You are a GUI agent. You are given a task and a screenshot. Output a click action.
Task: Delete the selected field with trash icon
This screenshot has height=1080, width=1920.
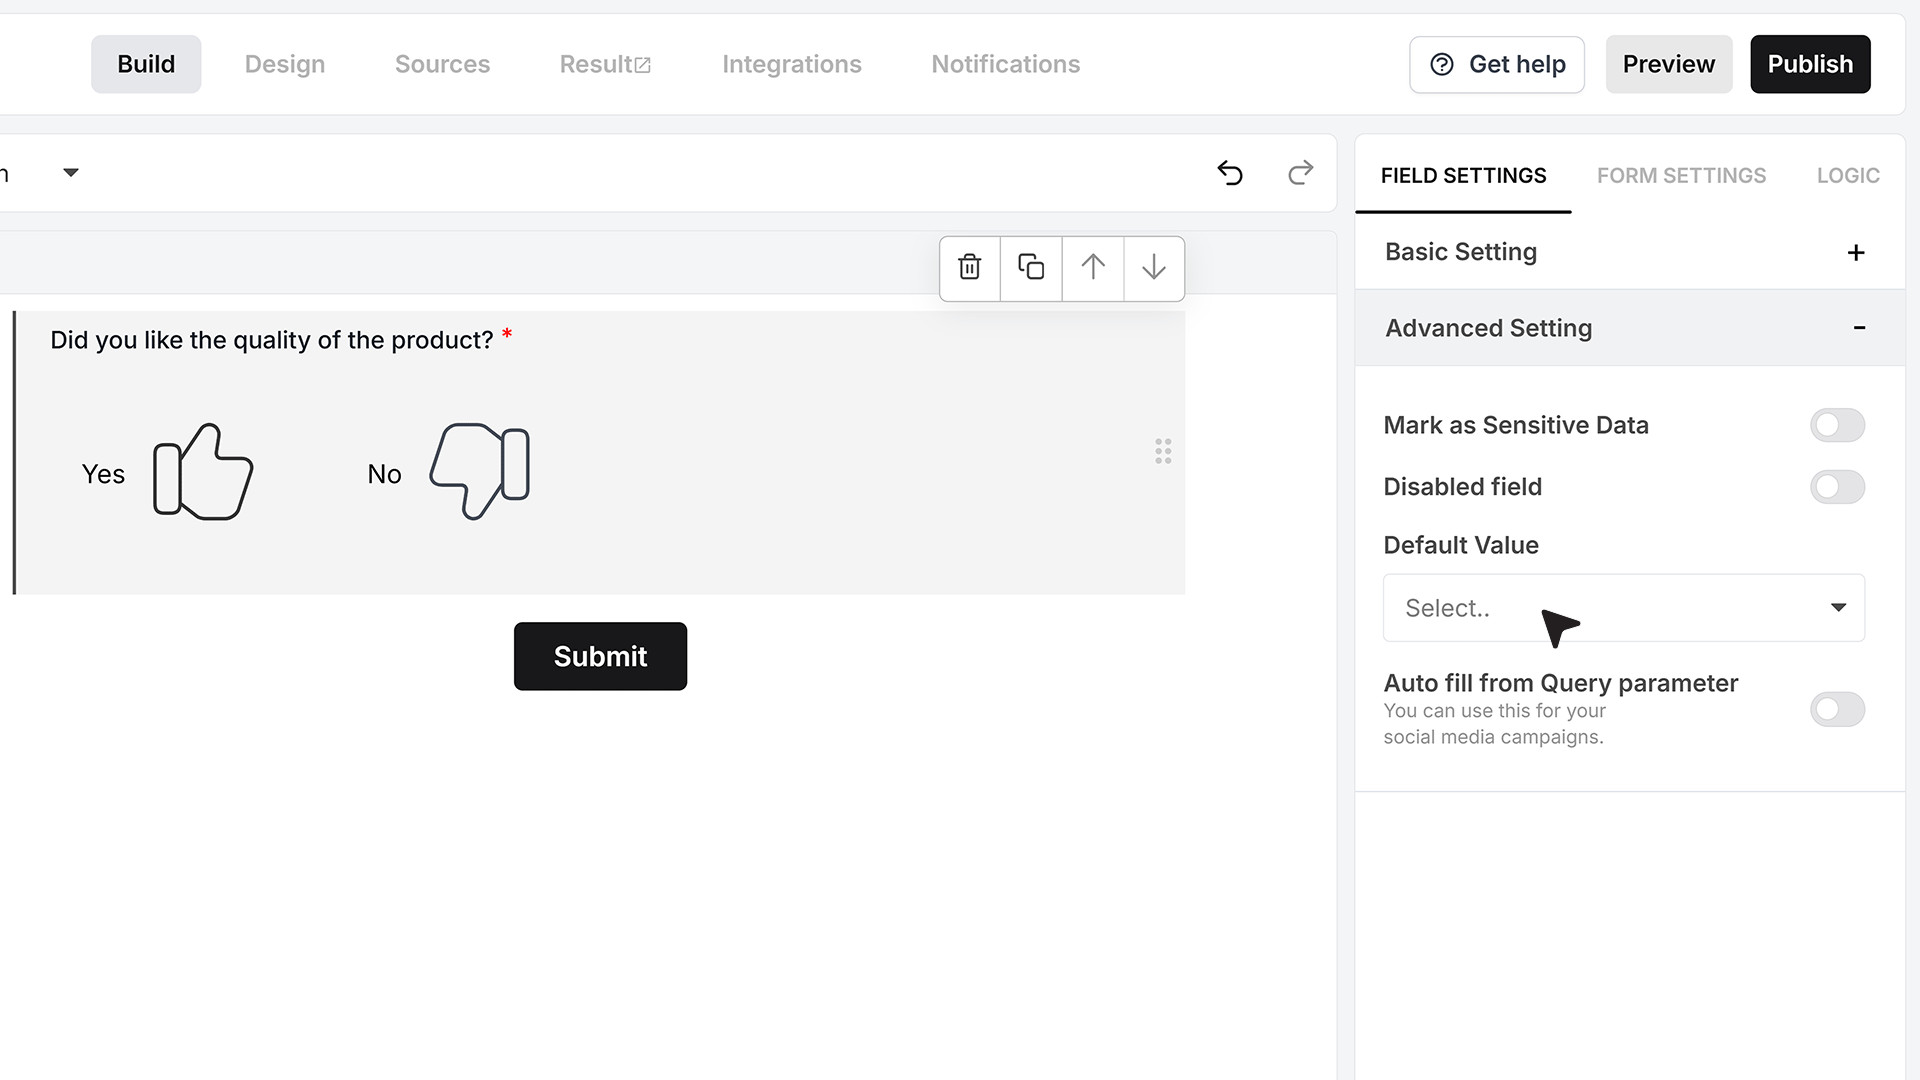(x=969, y=268)
